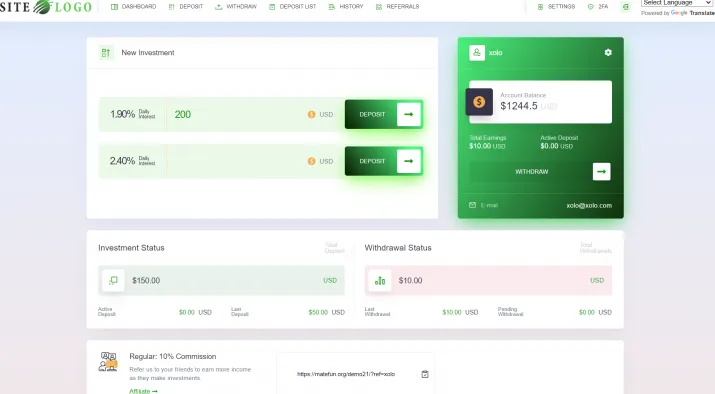Viewport: 715px width, 394px height.
Task: Click the gear icon on the xolo card
Action: pyautogui.click(x=608, y=52)
